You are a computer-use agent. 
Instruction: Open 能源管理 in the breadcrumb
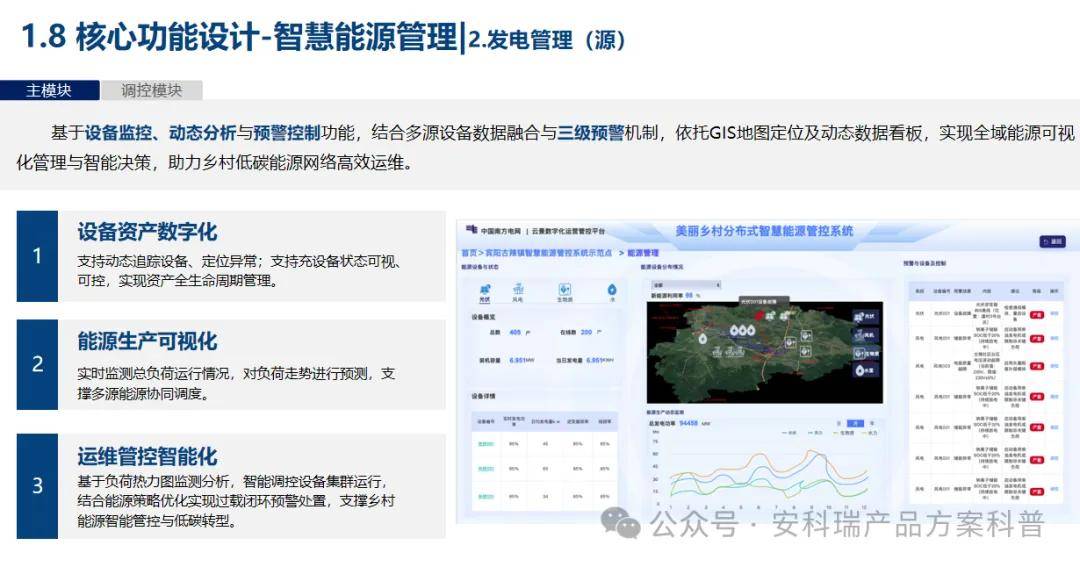tap(643, 254)
